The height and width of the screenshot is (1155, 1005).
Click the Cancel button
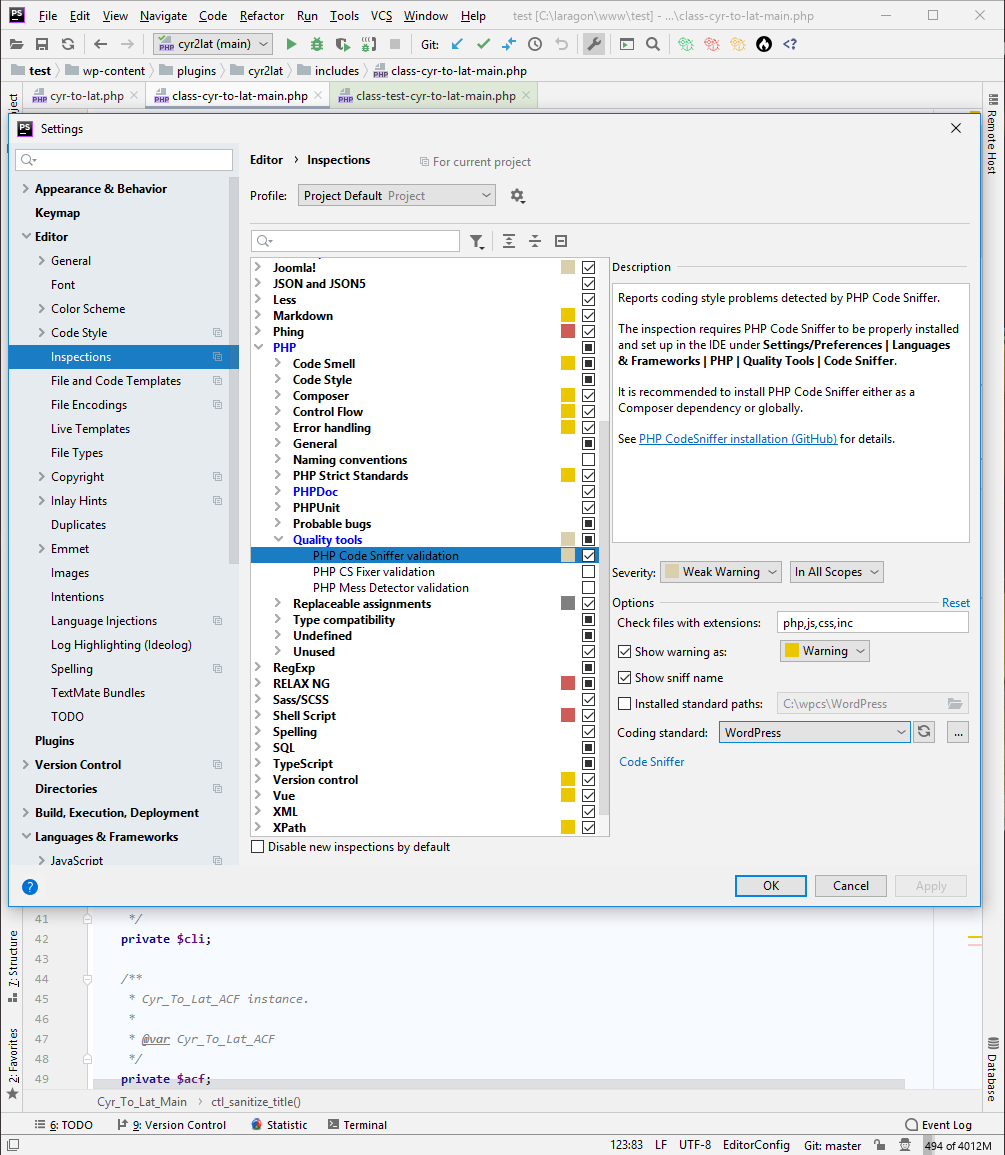851,886
